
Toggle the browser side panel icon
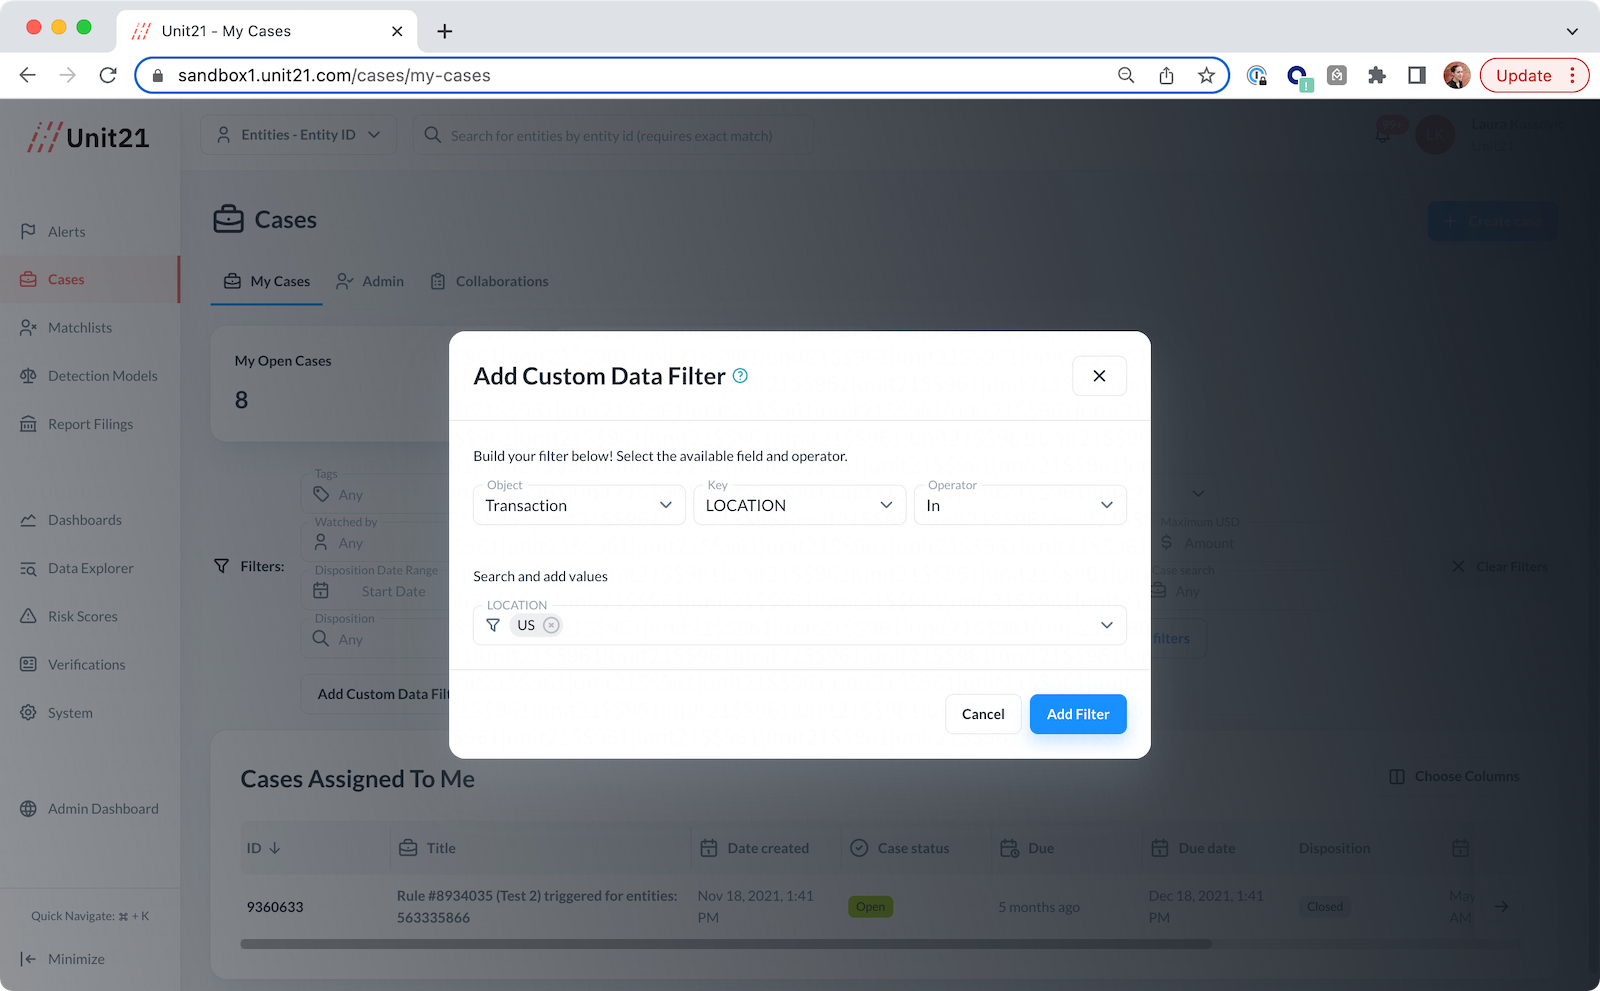point(1417,75)
